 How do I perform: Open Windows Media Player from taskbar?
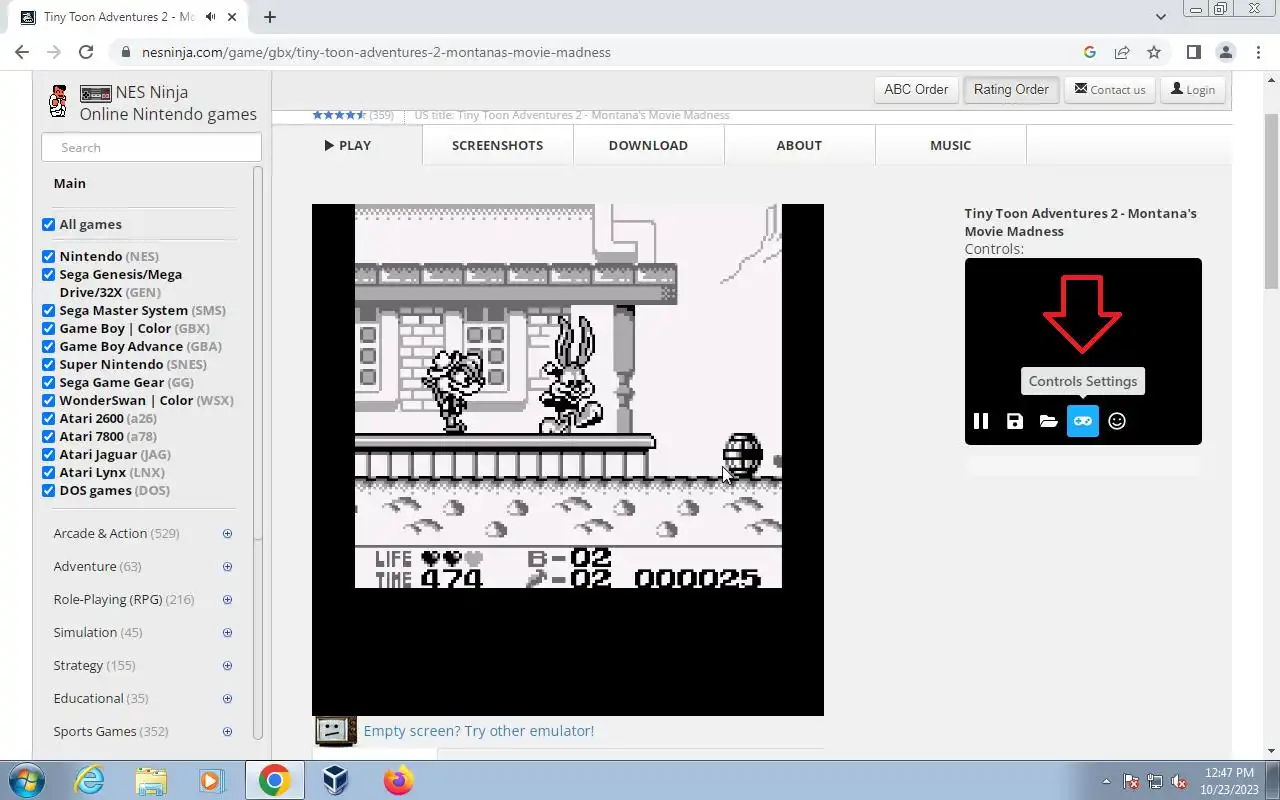coord(212,780)
